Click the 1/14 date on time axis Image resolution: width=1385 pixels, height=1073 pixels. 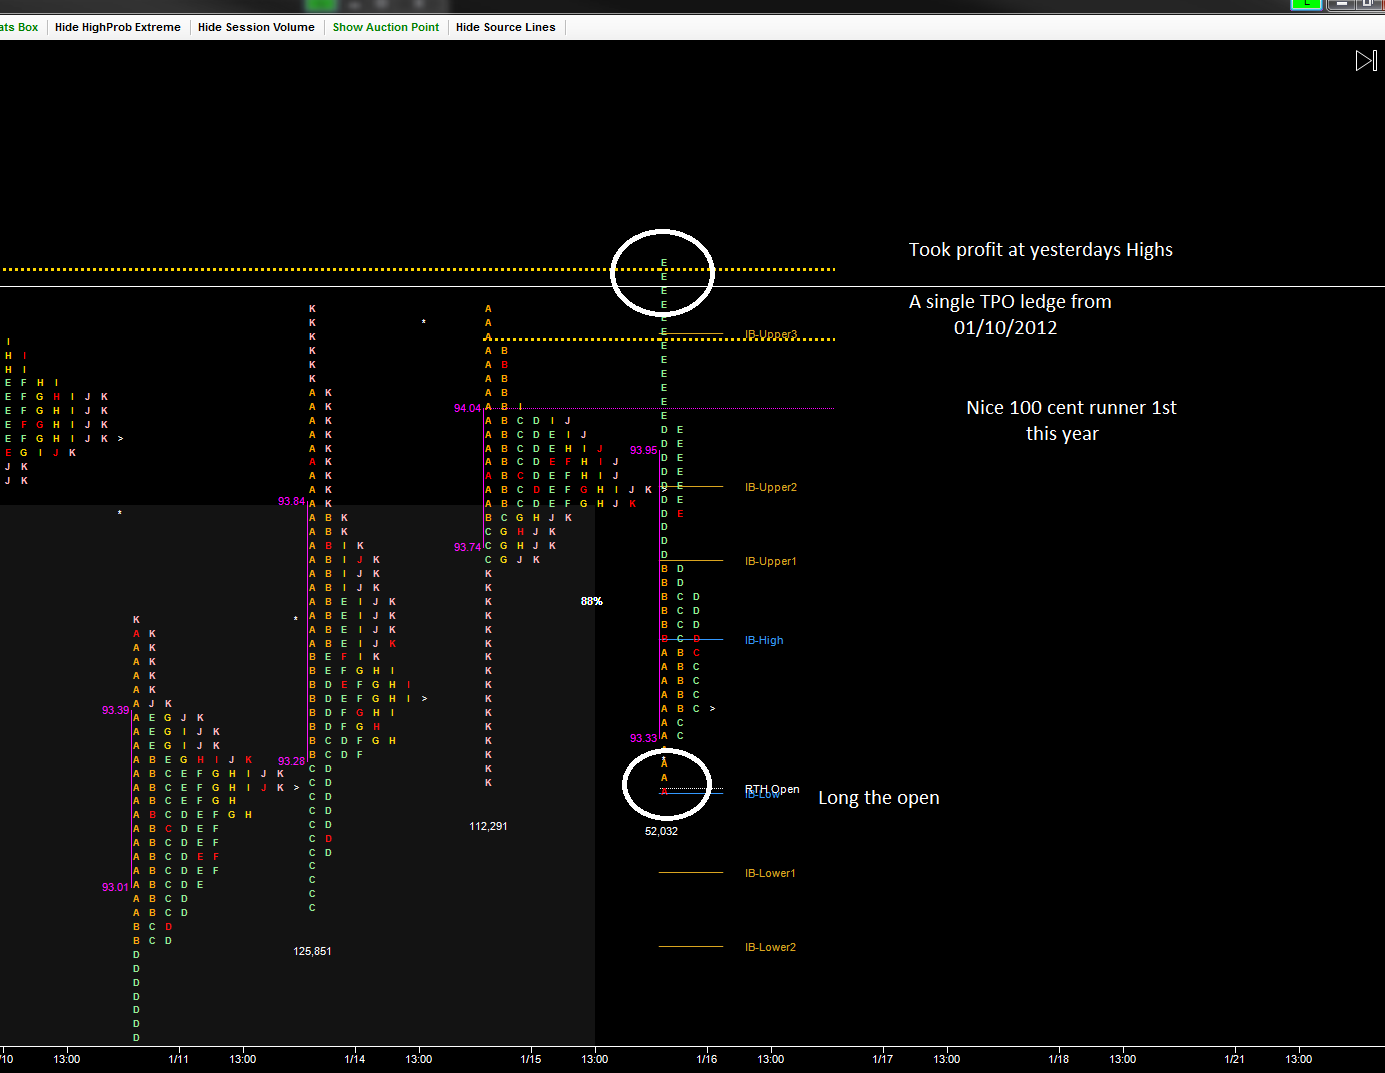[x=355, y=1059]
